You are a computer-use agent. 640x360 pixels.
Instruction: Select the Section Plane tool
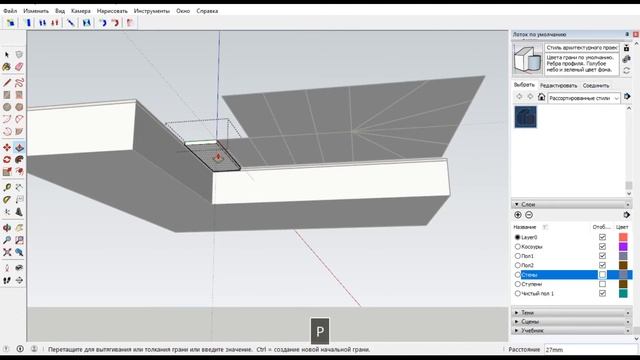[19, 280]
